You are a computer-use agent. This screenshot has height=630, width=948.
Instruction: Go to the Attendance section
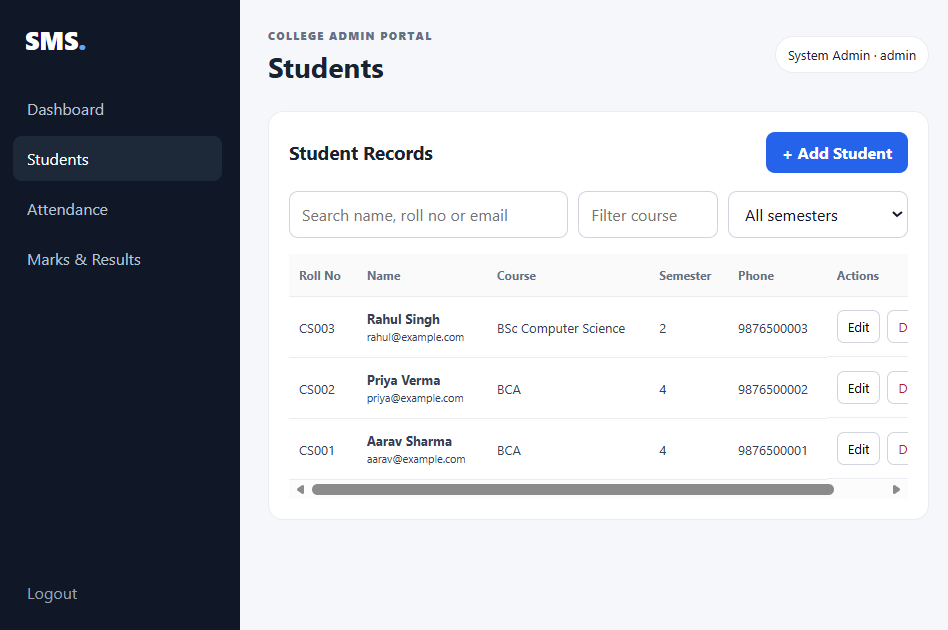117,209
